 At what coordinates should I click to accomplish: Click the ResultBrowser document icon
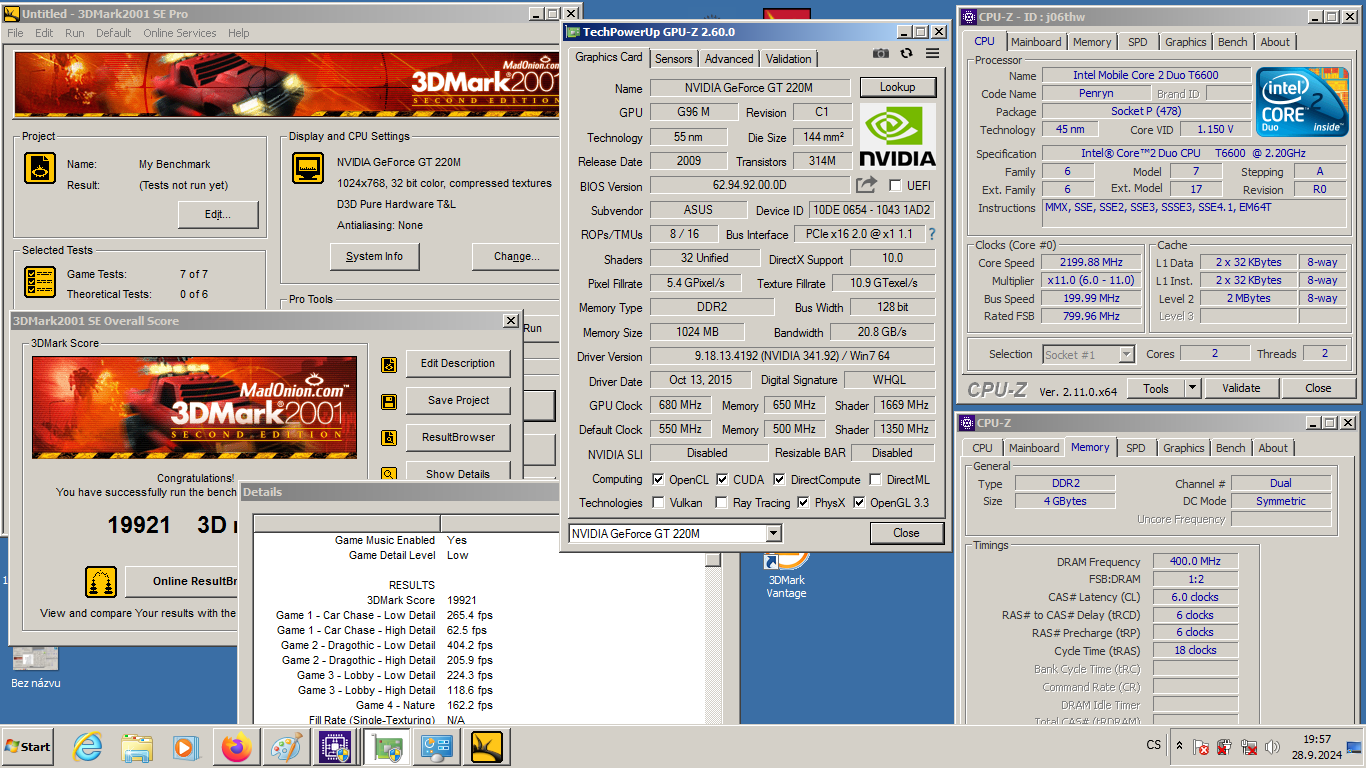coord(389,438)
